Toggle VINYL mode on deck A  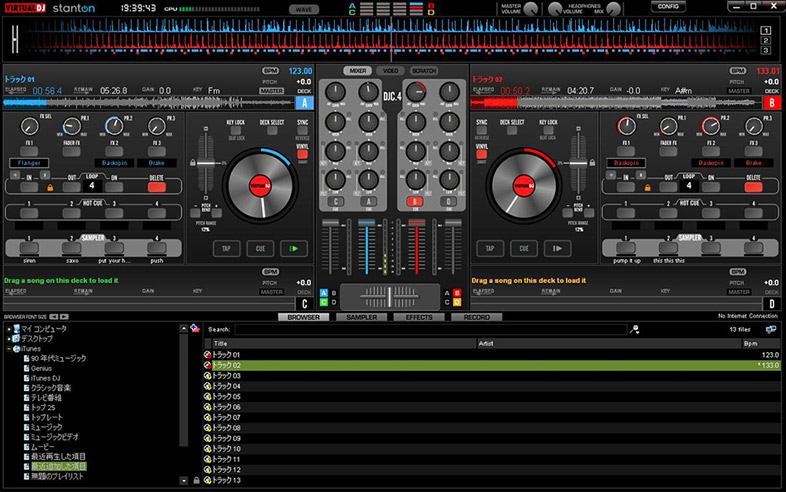[x=302, y=154]
